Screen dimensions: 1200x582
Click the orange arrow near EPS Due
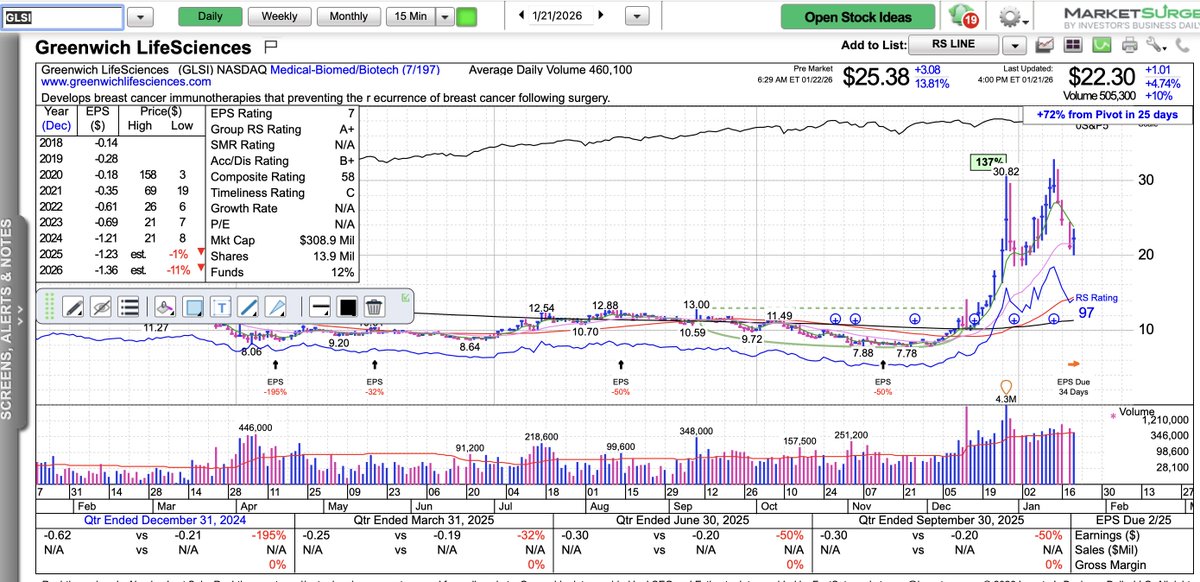tap(1074, 364)
